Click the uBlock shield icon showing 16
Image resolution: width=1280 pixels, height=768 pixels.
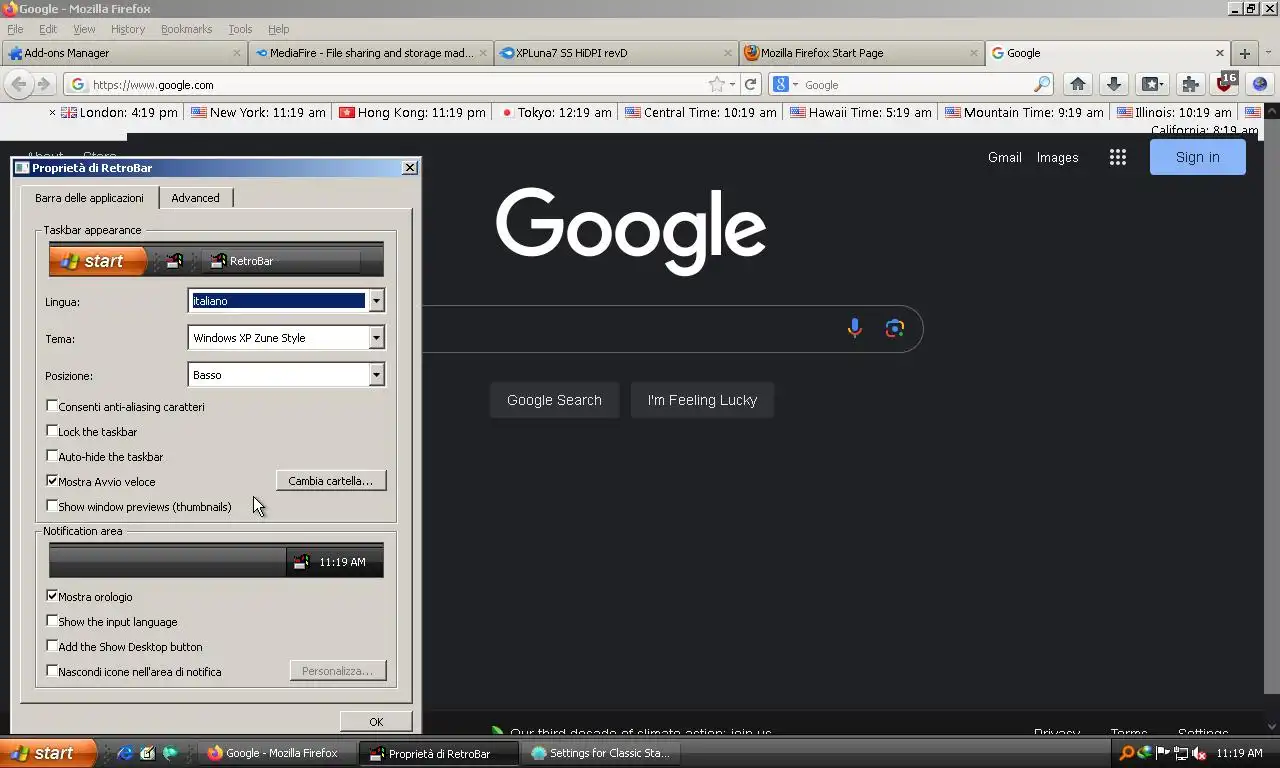[x=1225, y=84]
